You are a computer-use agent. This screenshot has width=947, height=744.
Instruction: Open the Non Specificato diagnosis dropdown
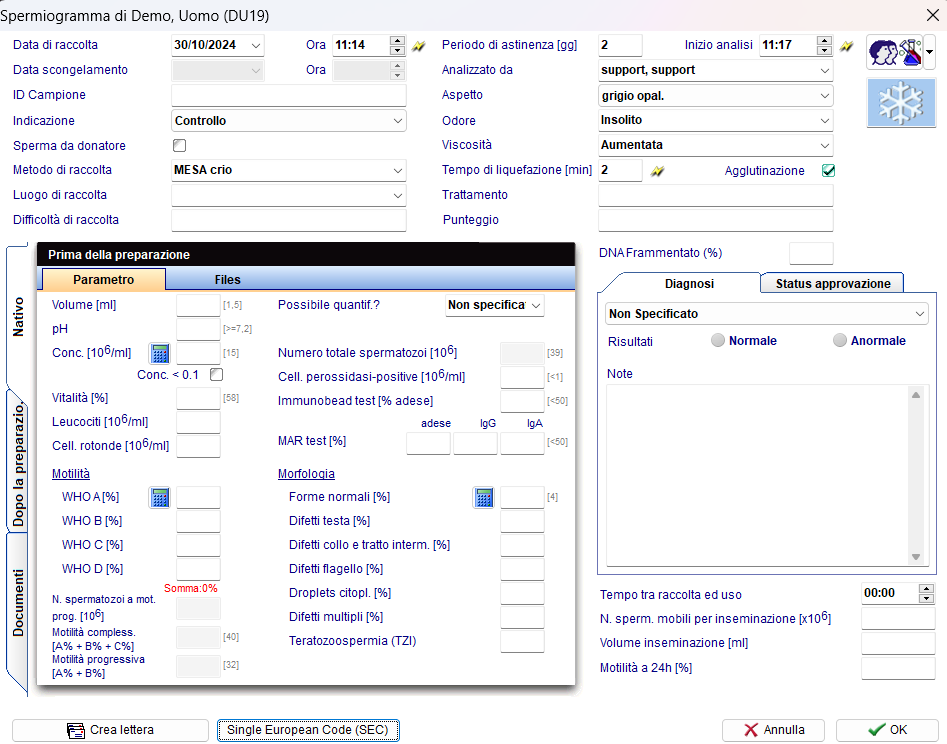tap(767, 314)
